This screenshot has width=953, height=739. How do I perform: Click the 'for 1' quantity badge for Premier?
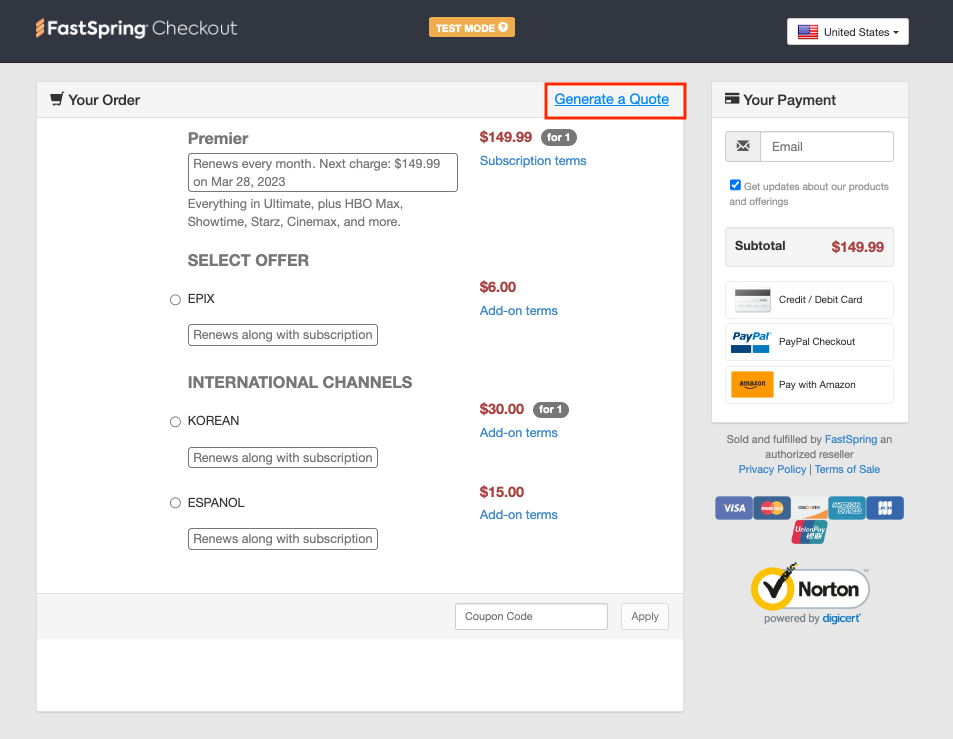[559, 137]
